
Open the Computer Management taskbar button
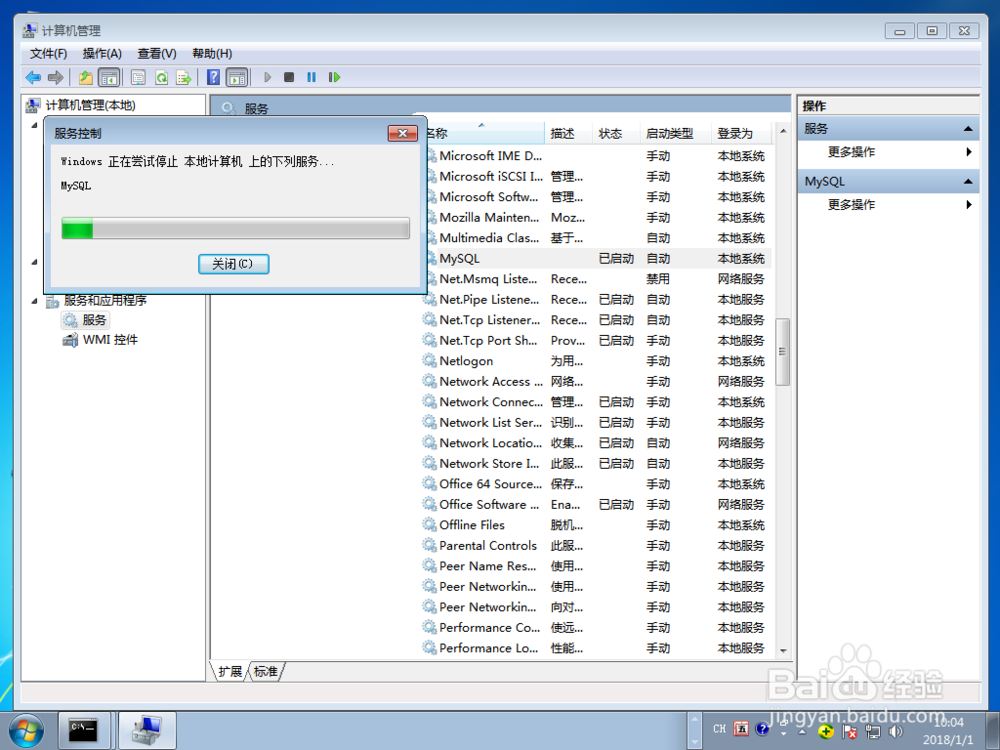(x=147, y=730)
